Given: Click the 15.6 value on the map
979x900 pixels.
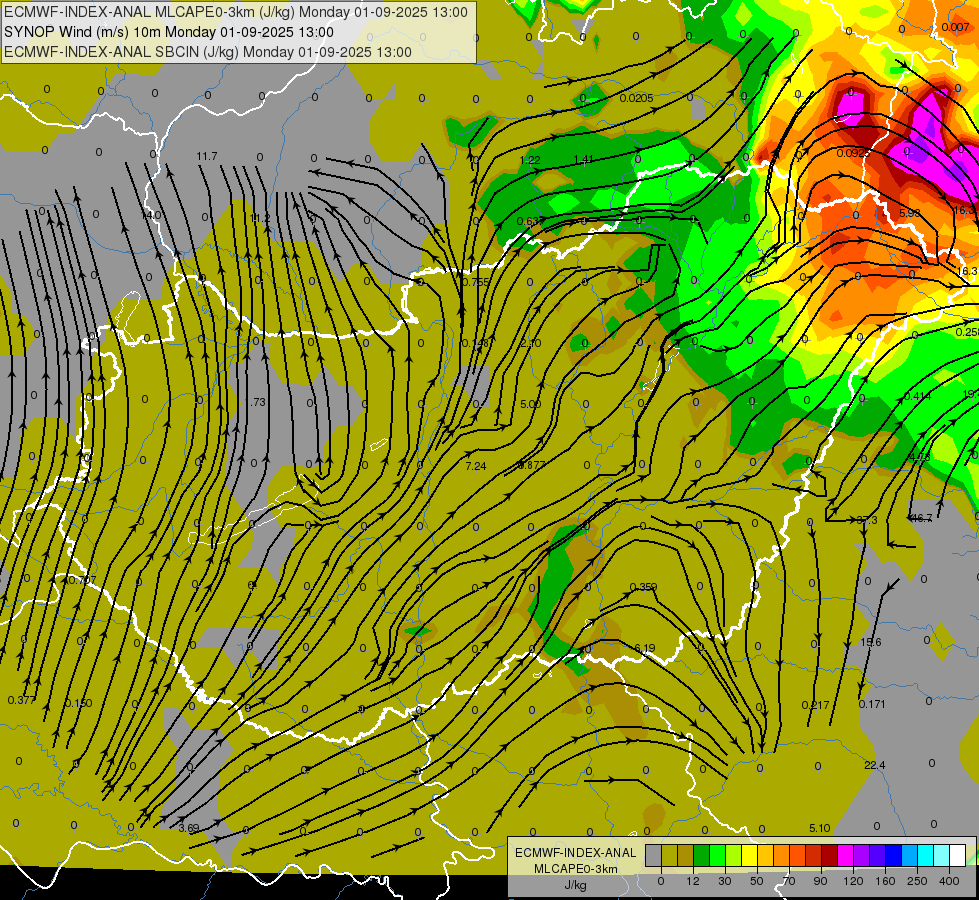Looking at the screenshot, I should click(x=871, y=642).
